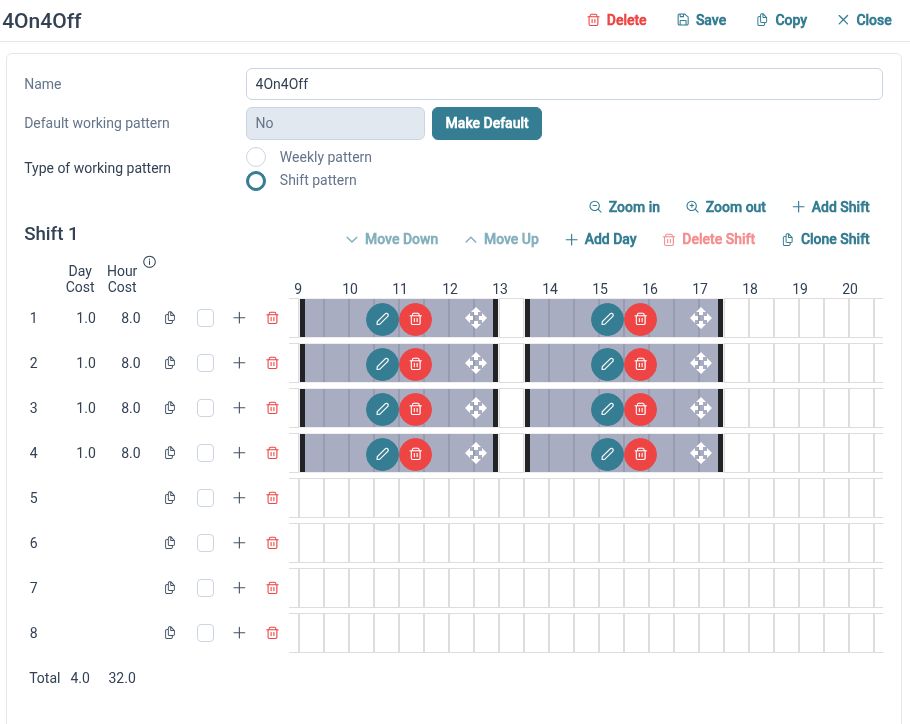
Task: Add a period to day 5
Action: point(239,498)
